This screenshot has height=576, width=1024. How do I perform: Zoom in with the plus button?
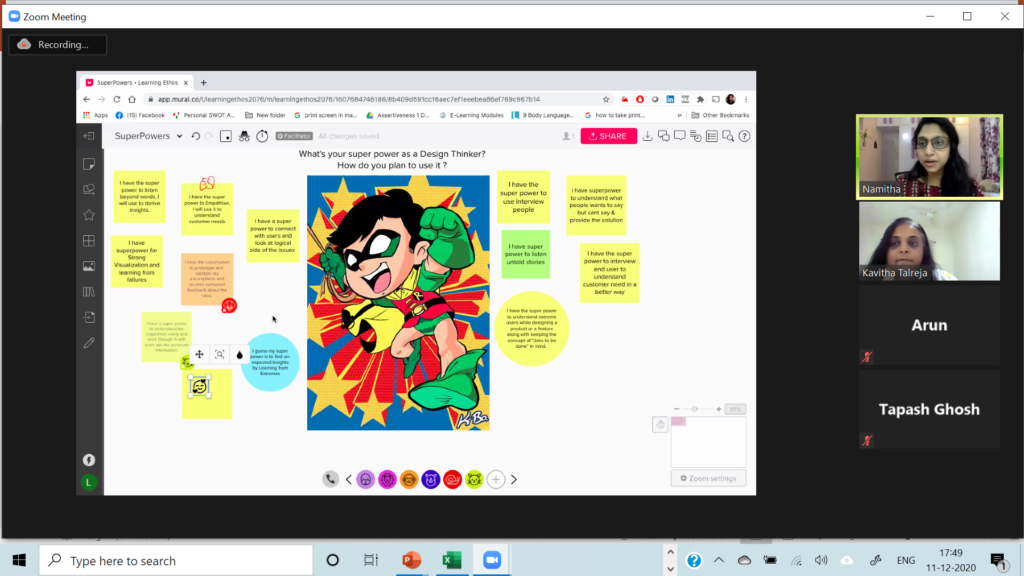point(718,409)
